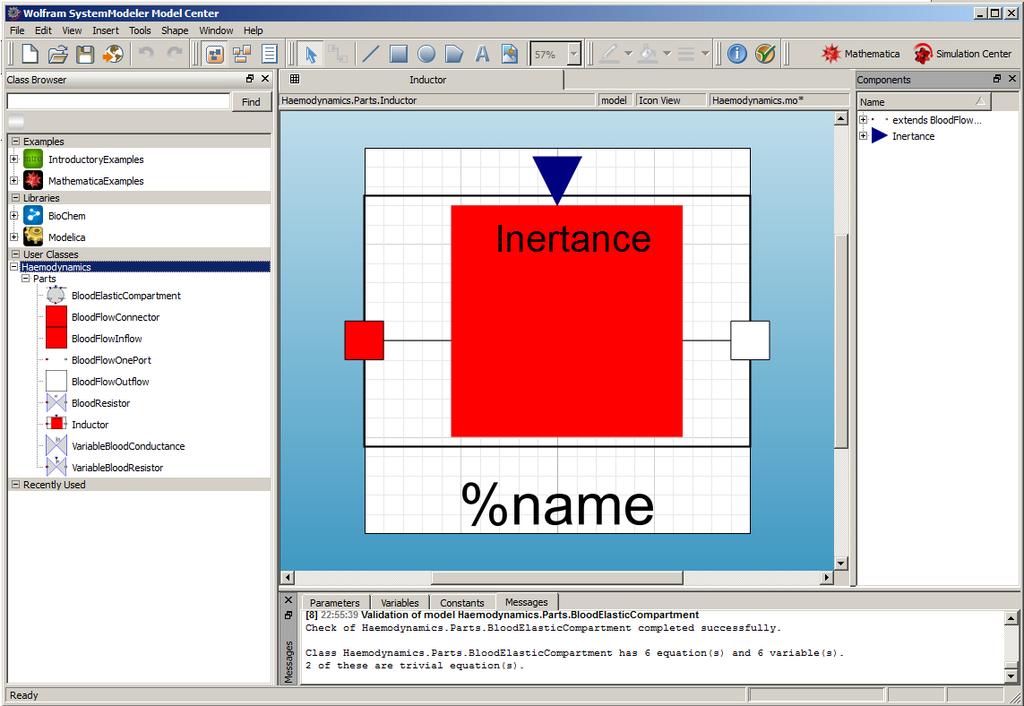Image resolution: width=1024 pixels, height=706 pixels.
Task: Click the line style icon
Action: (686, 54)
